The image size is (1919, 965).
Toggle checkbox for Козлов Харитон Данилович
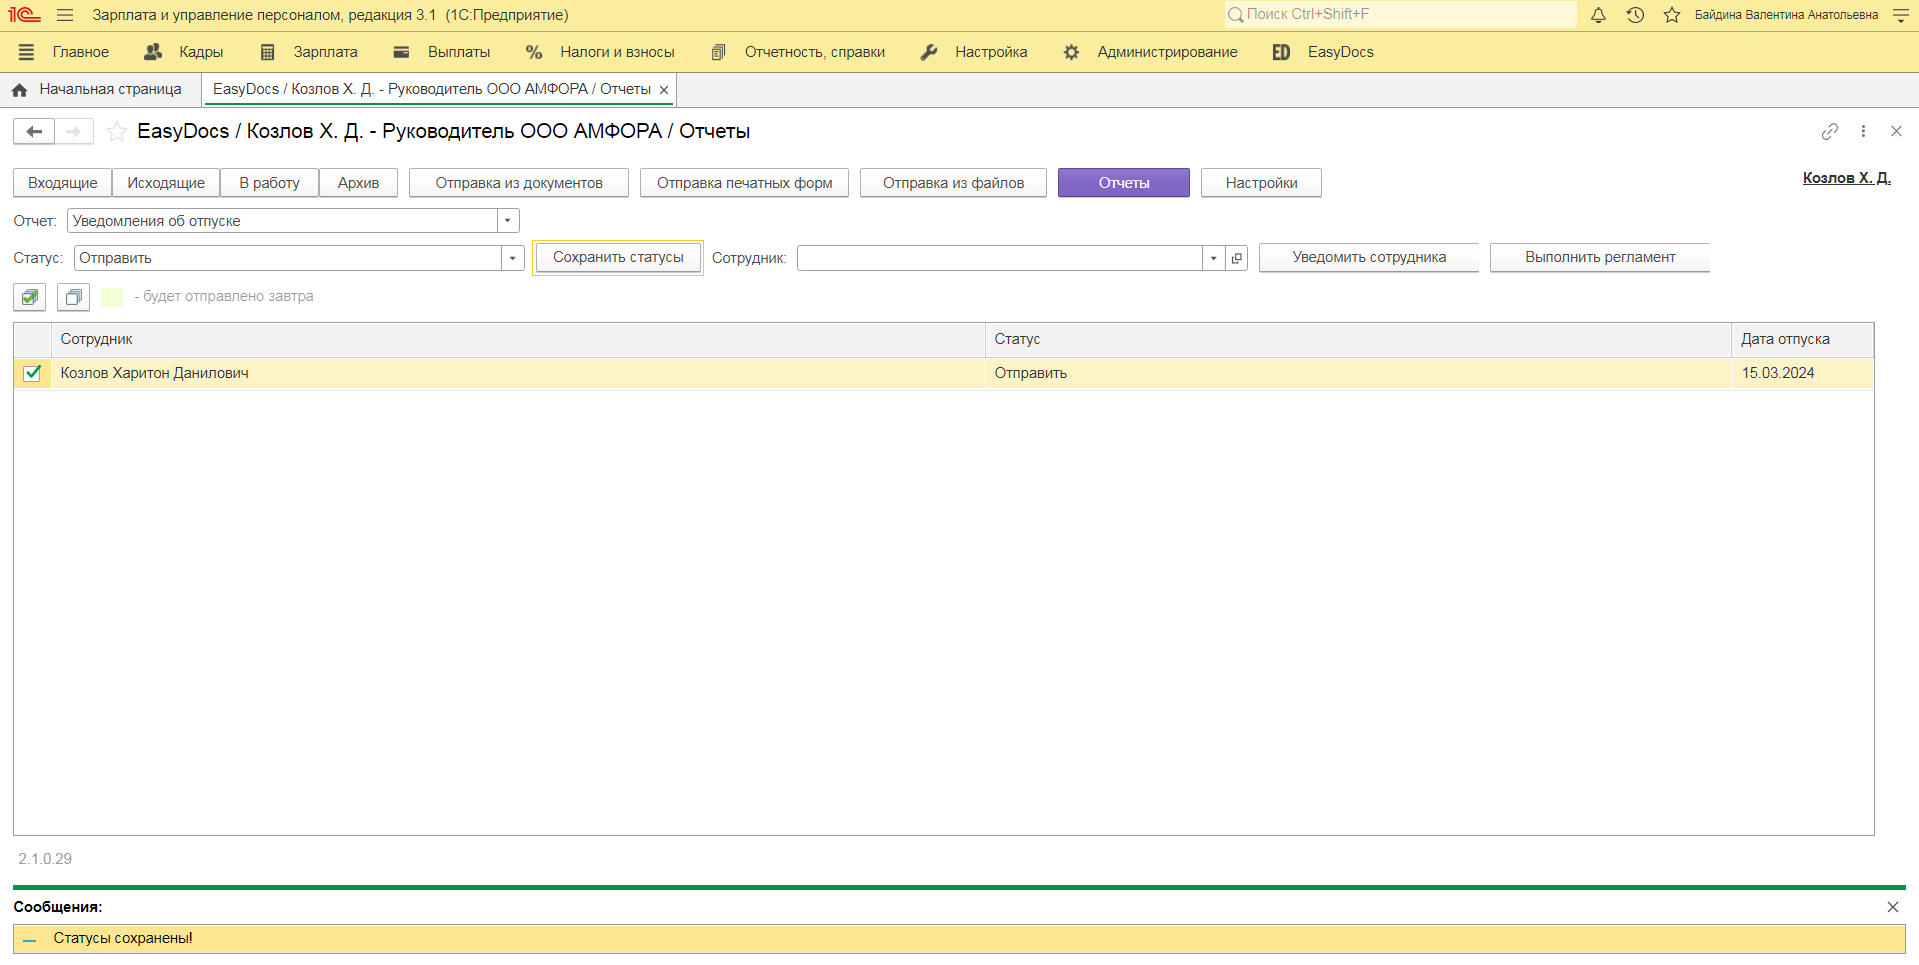click(x=32, y=373)
